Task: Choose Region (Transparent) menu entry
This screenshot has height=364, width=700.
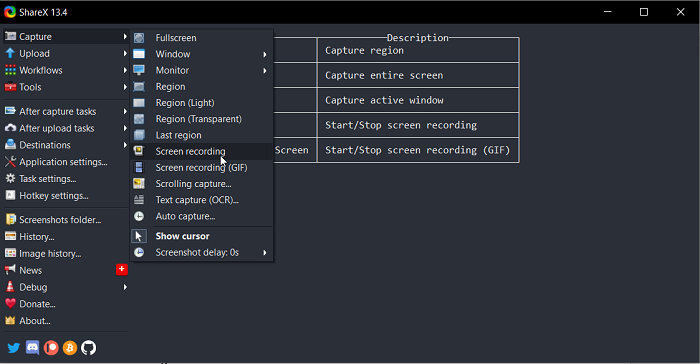Action: click(x=202, y=119)
